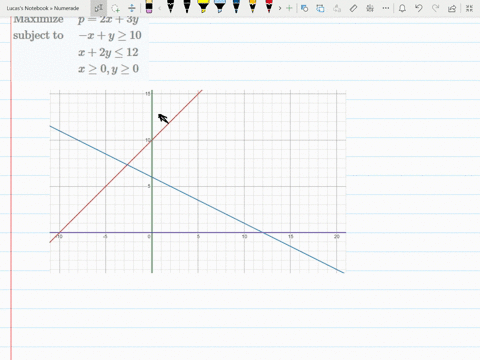Show more pens with right chevron
Image resolution: width=480 pixels, height=360 pixels.
point(280,8)
